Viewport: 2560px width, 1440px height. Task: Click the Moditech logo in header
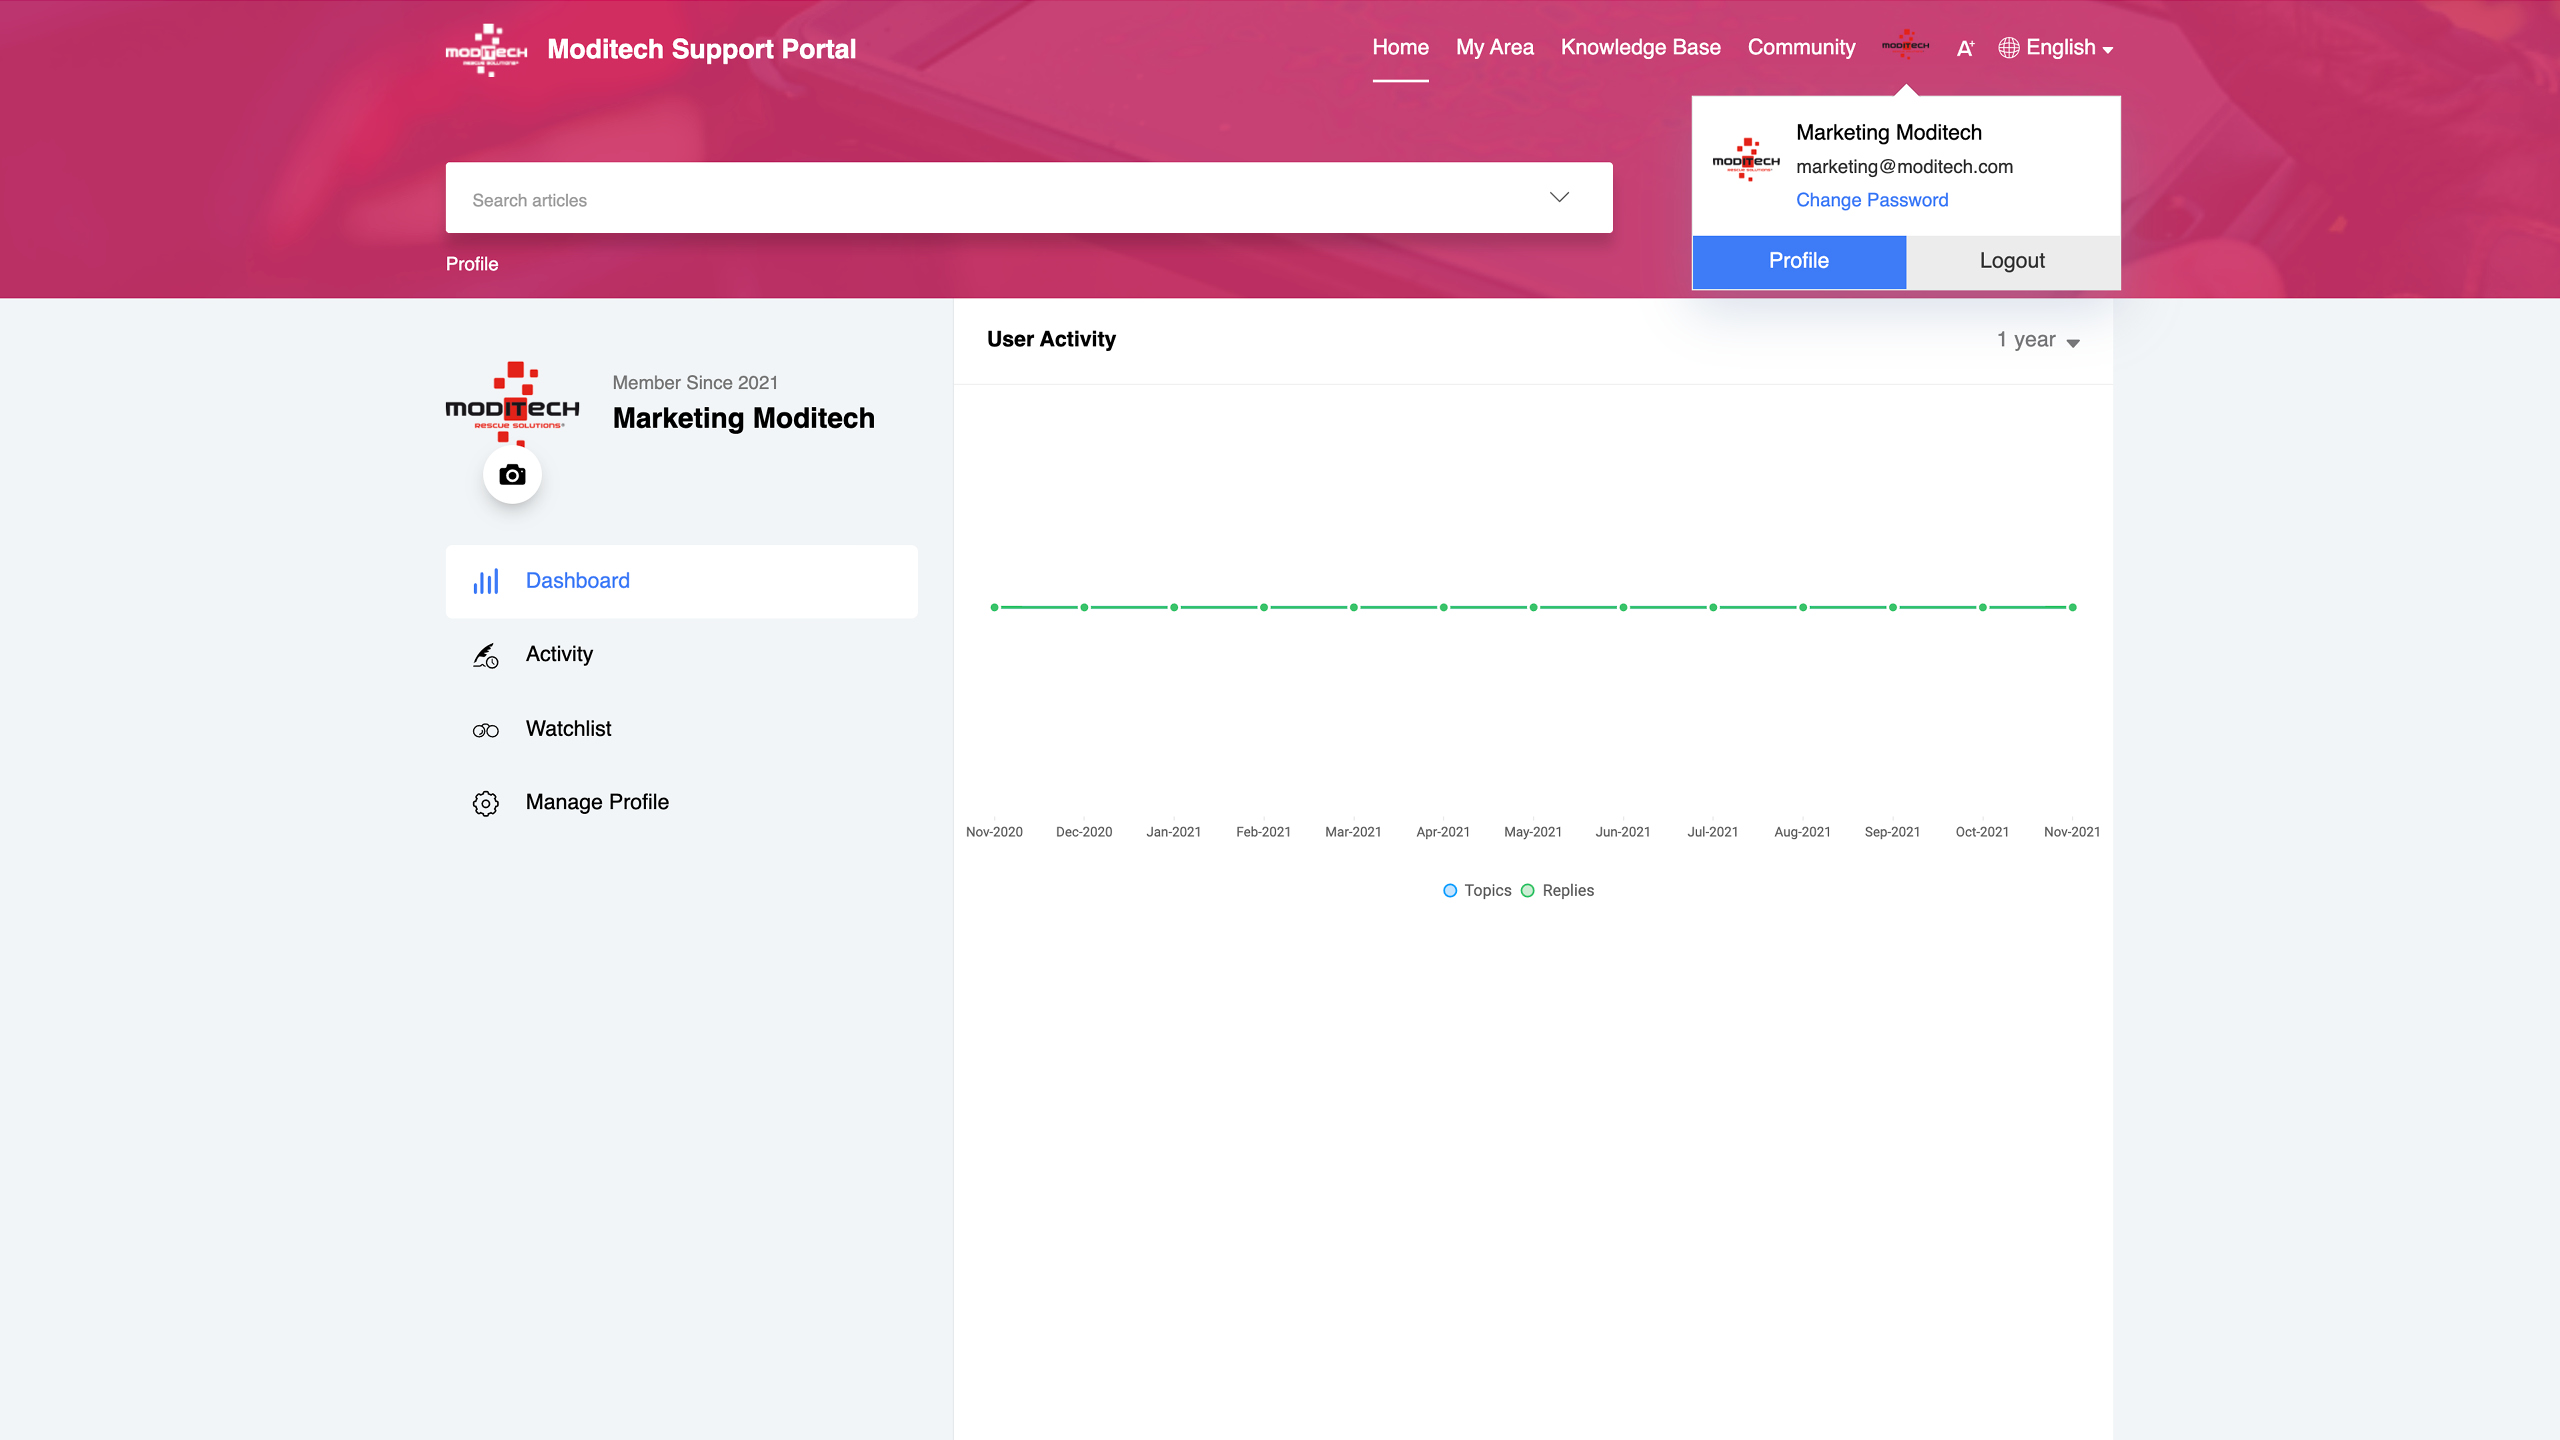coord(486,50)
